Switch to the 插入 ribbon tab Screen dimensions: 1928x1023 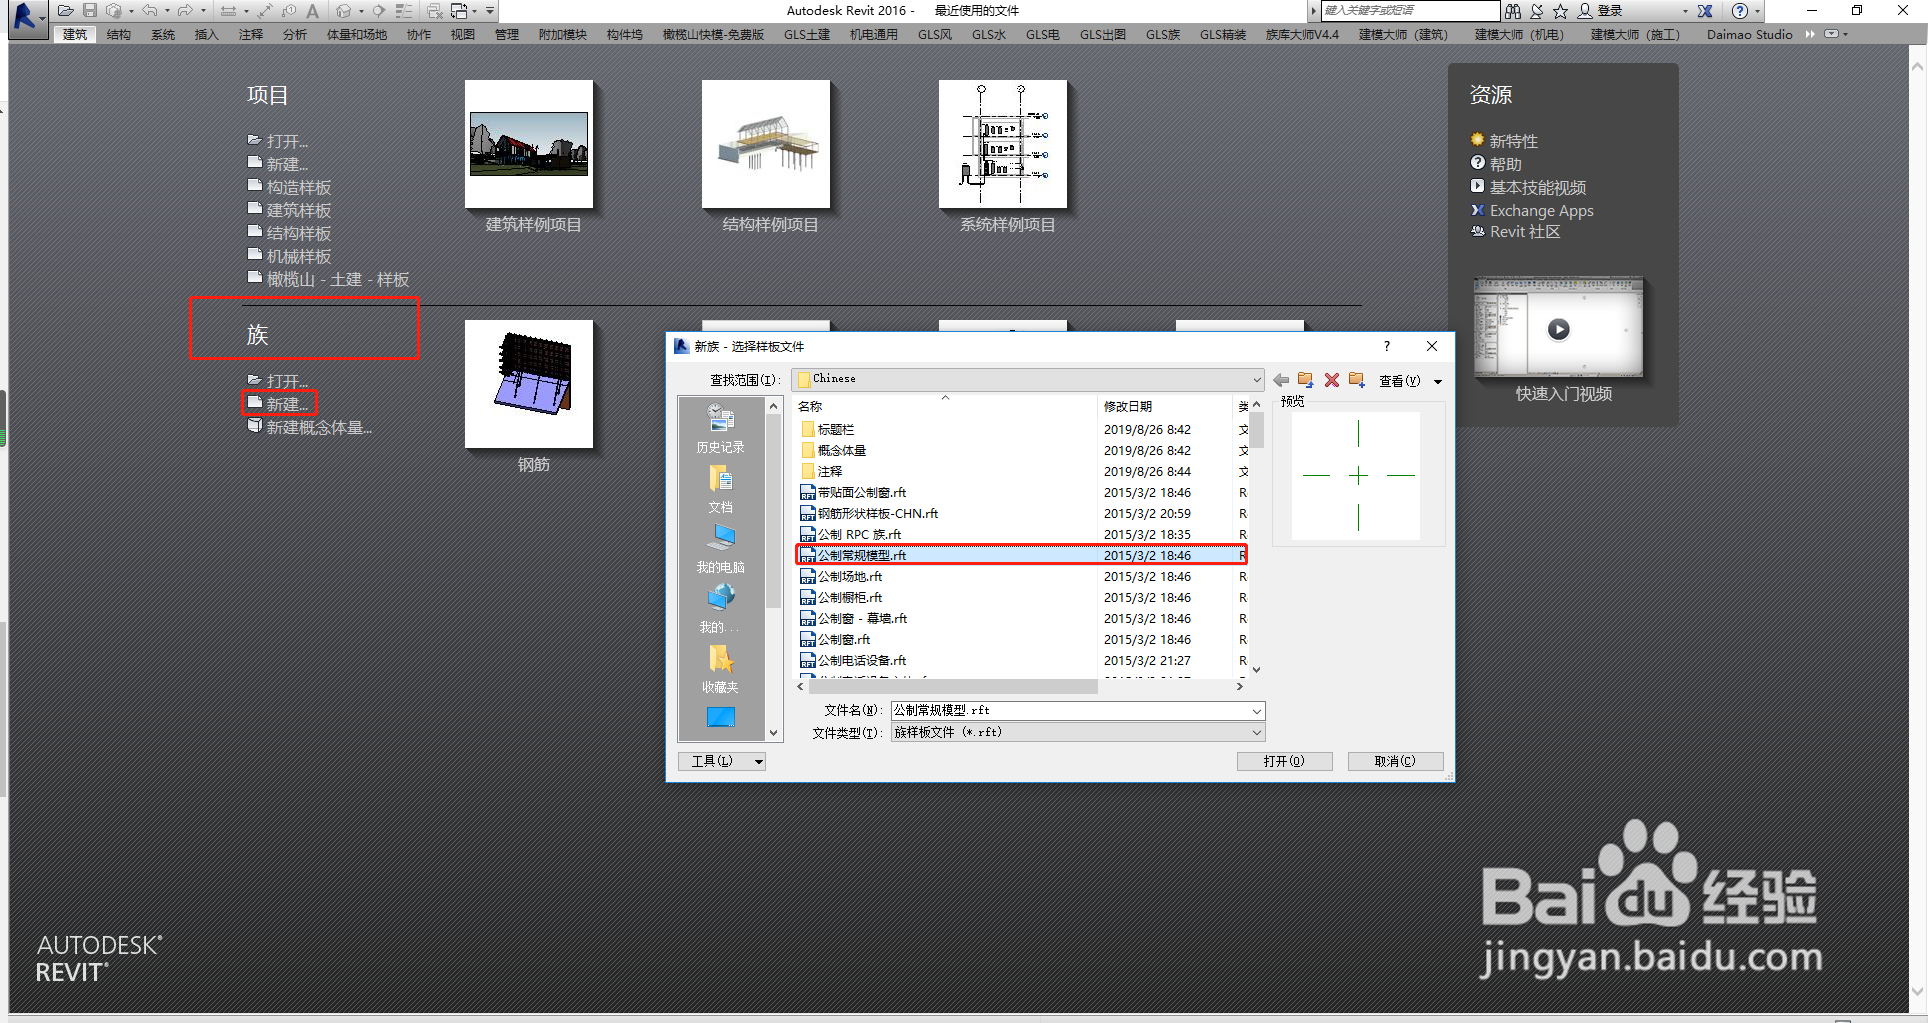pos(206,34)
